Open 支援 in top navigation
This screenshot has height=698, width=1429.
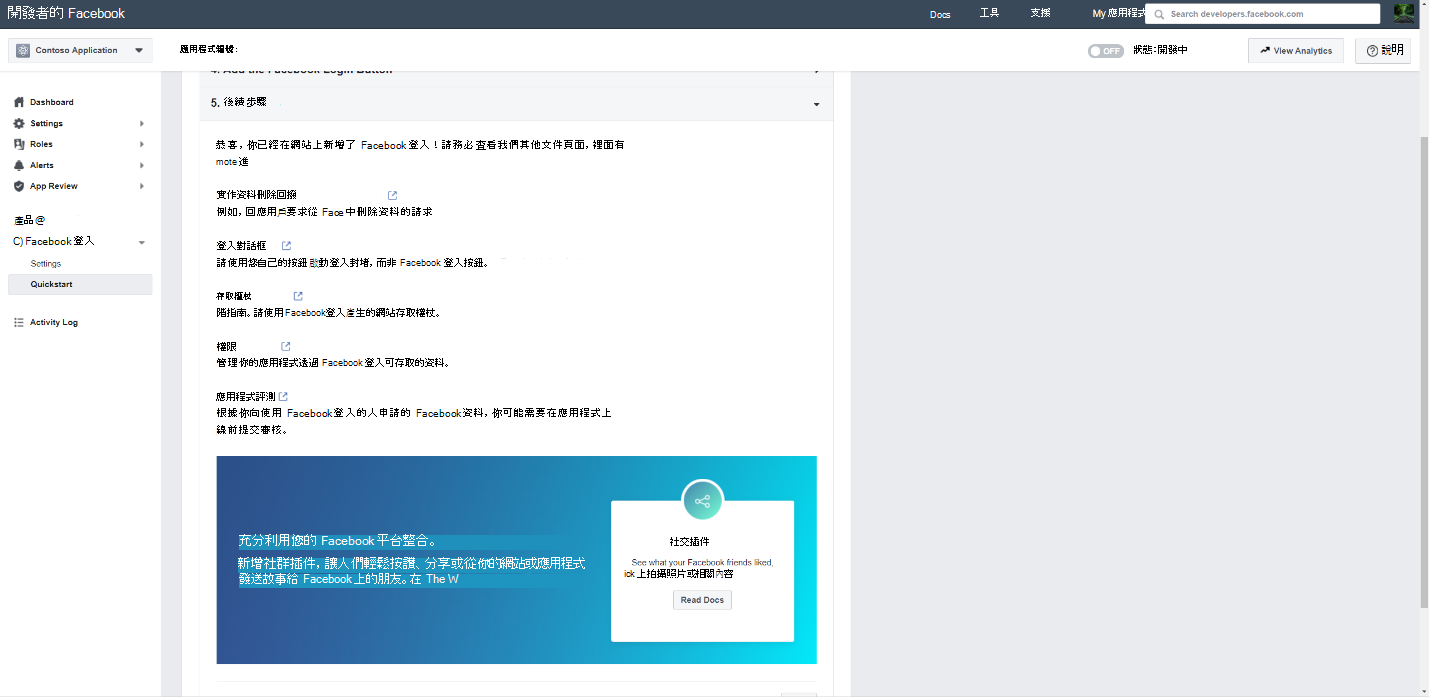pos(1040,13)
